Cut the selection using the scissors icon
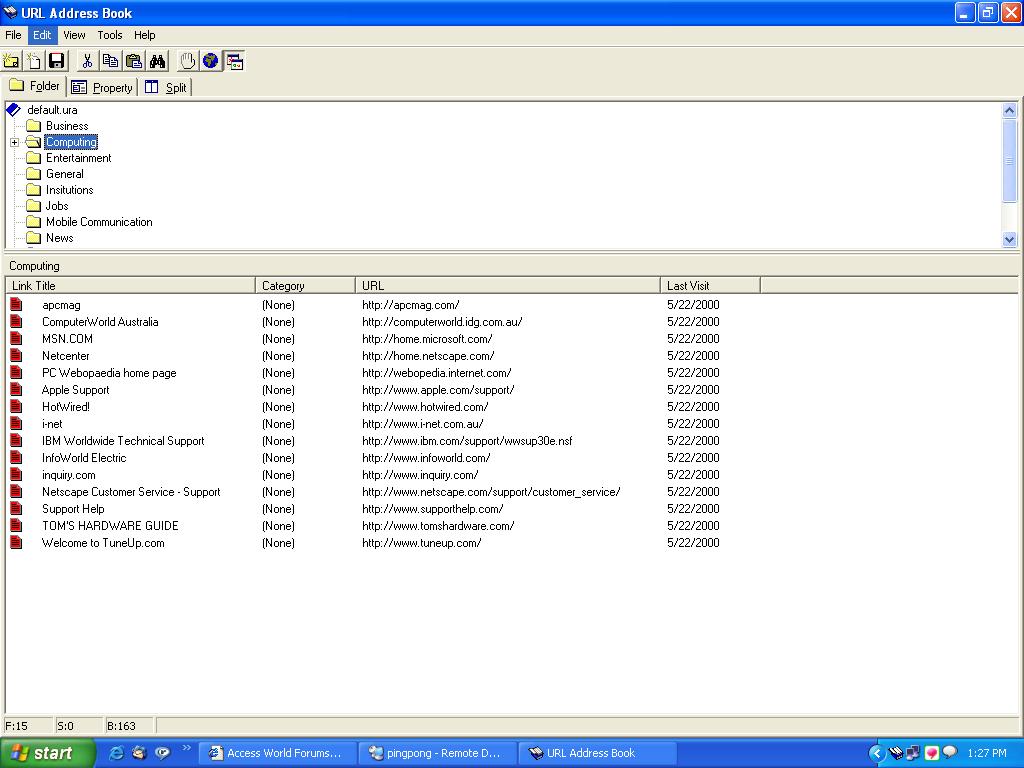Viewport: 1024px width, 768px height. pyautogui.click(x=87, y=61)
